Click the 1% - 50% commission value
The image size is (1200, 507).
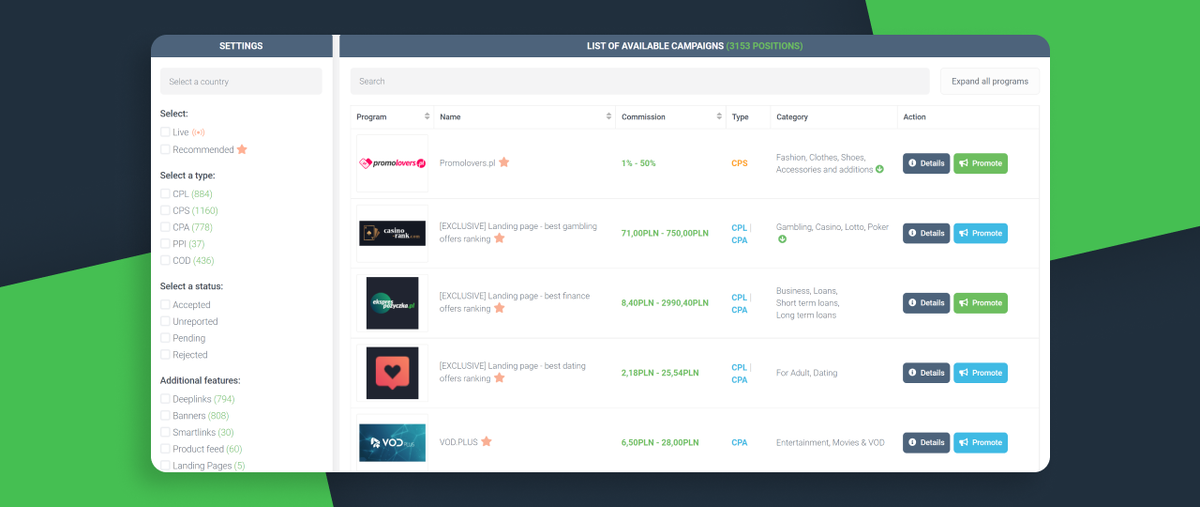(639, 163)
